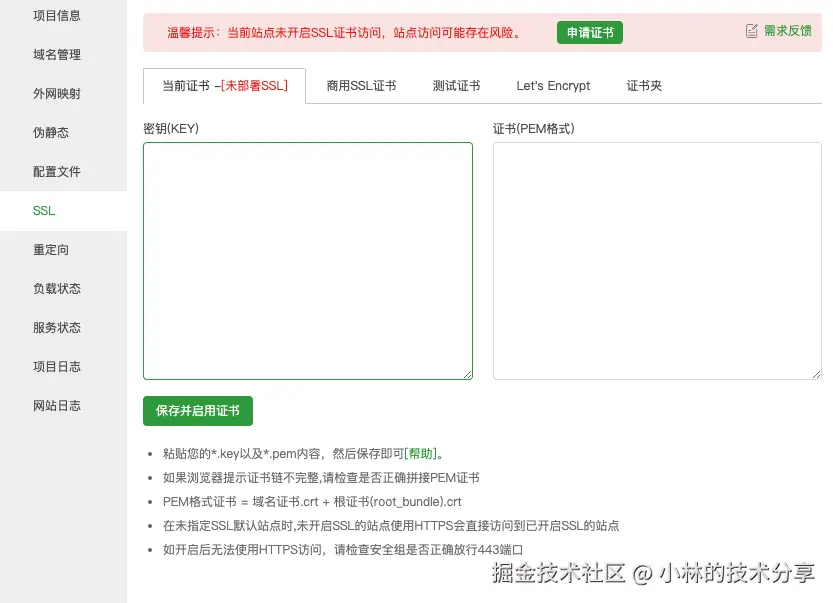Switch to the 测试证书 tab
This screenshot has width=833, height=603.
pos(456,86)
